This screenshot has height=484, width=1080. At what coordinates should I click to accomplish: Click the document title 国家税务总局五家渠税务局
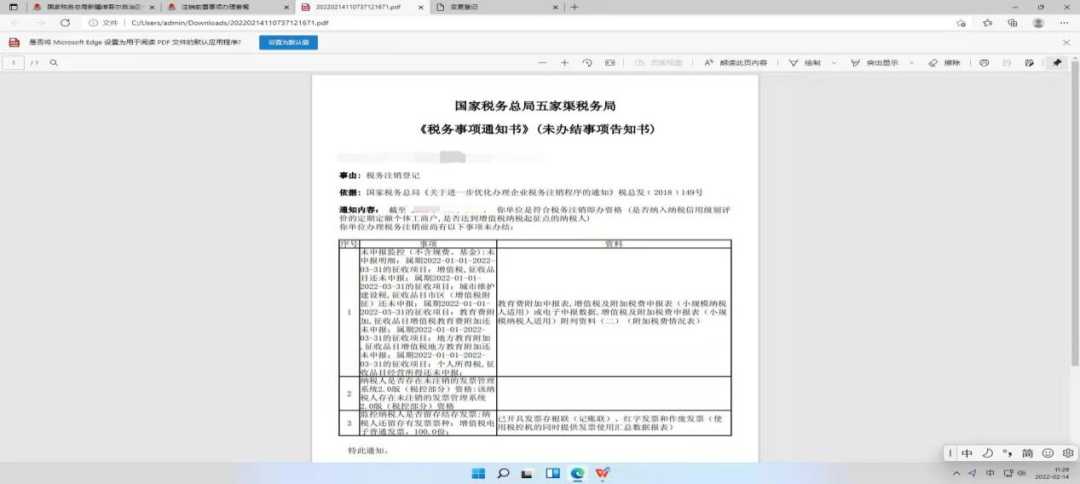coord(534,106)
